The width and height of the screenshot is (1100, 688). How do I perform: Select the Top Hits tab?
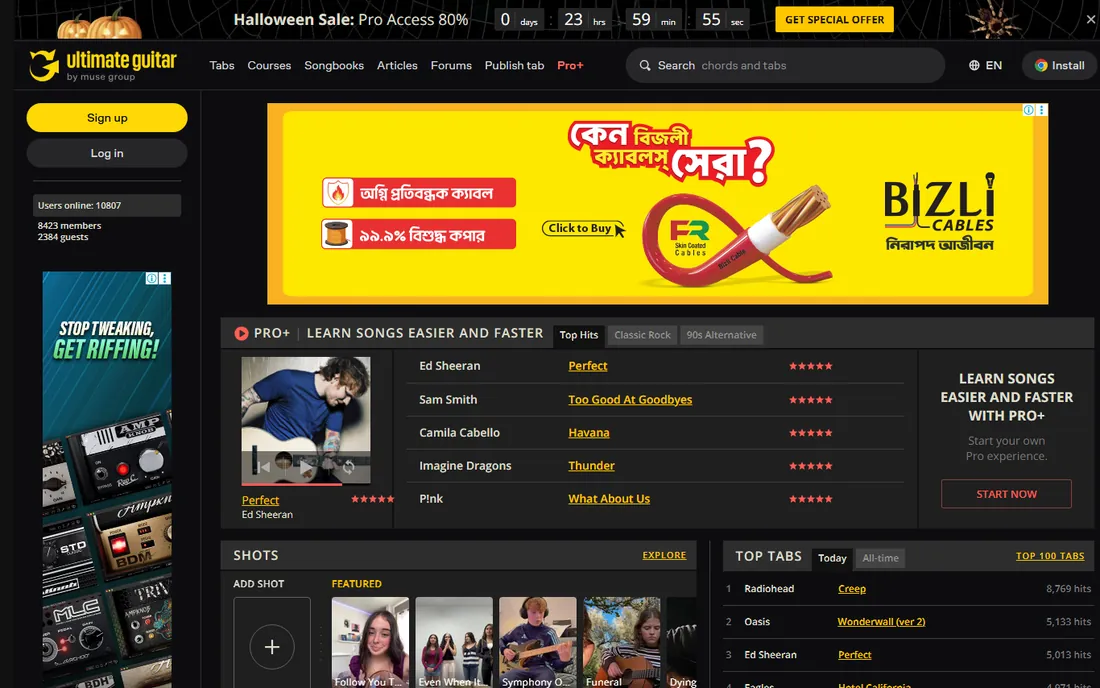[x=579, y=335]
